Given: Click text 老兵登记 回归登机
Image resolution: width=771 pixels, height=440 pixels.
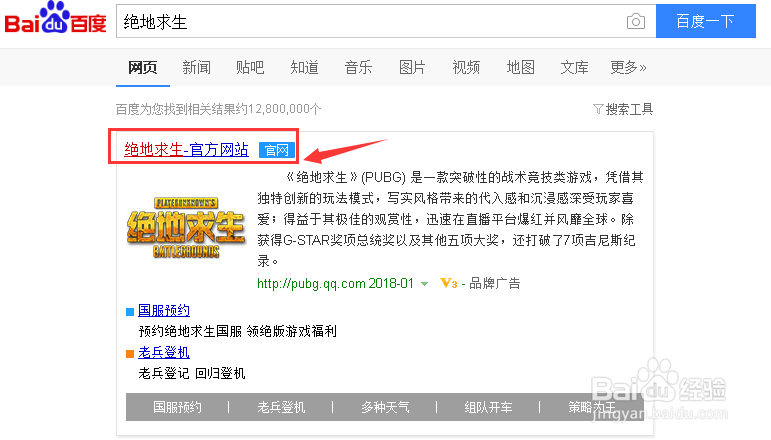Looking at the screenshot, I should tap(192, 374).
